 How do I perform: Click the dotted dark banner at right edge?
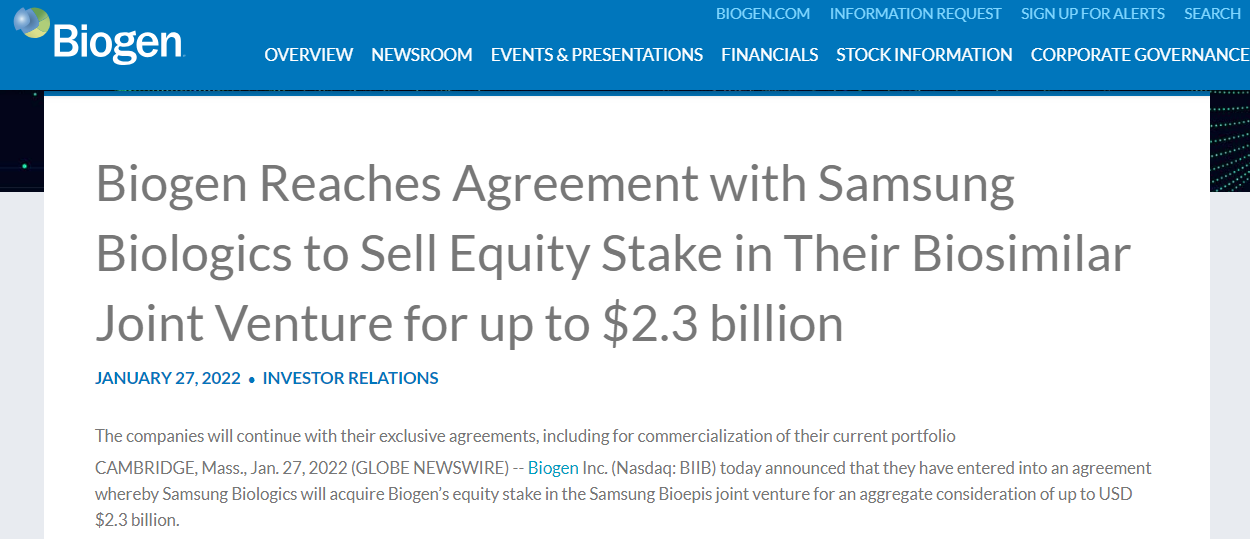tap(1229, 140)
